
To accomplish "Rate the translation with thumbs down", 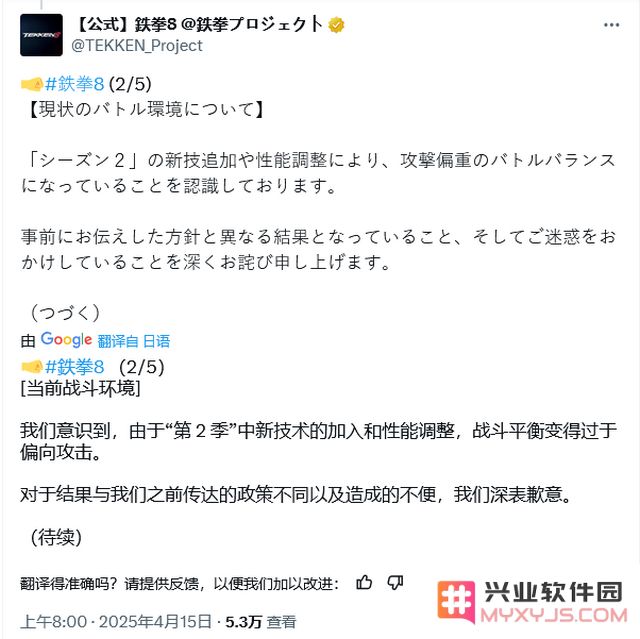I will point(395,583).
